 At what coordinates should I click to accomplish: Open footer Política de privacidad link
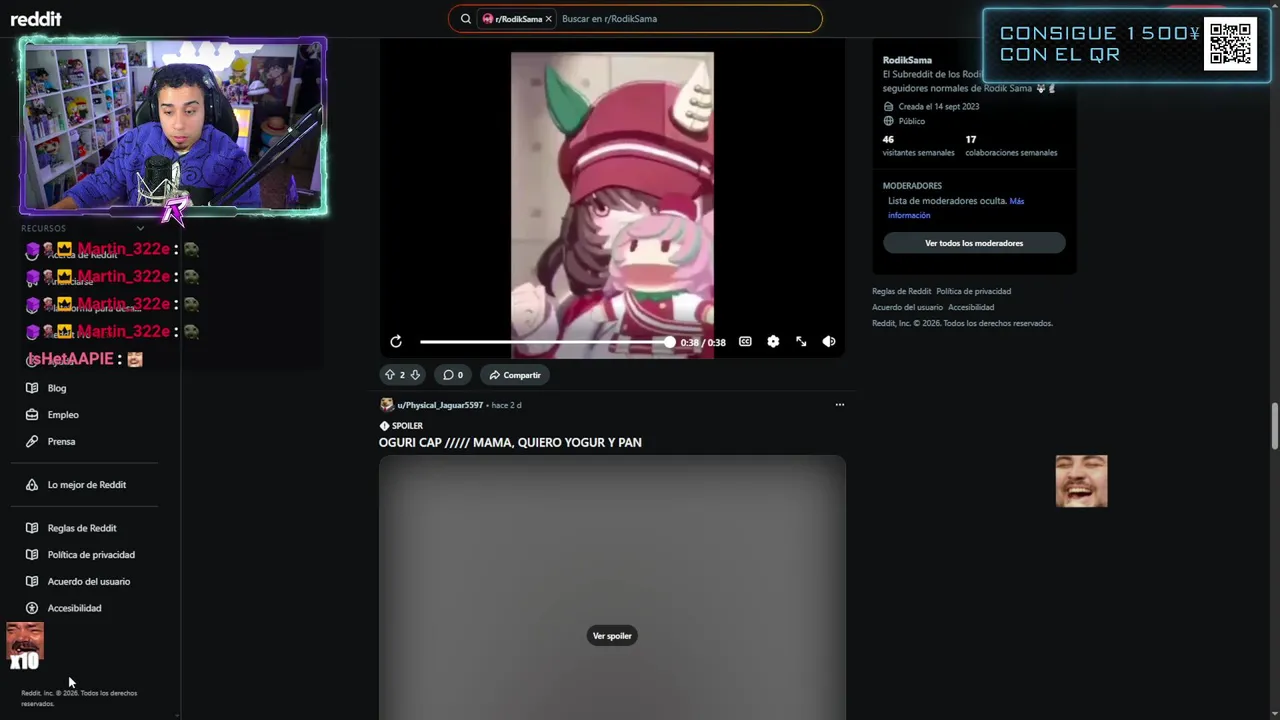click(x=973, y=291)
